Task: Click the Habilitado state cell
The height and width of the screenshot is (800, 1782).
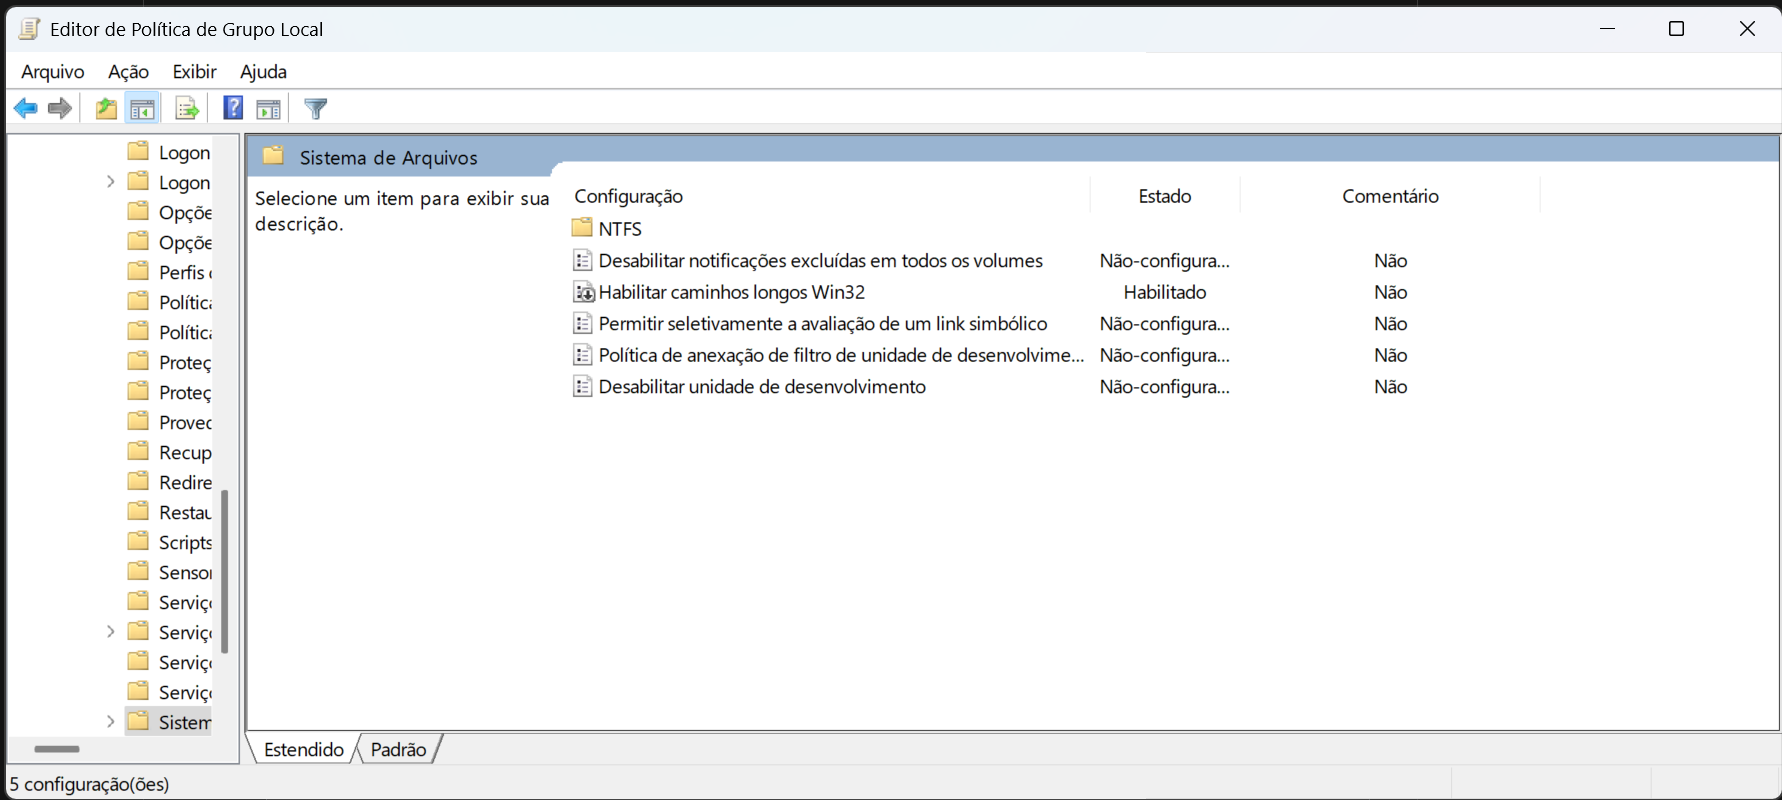Action: click(1165, 292)
